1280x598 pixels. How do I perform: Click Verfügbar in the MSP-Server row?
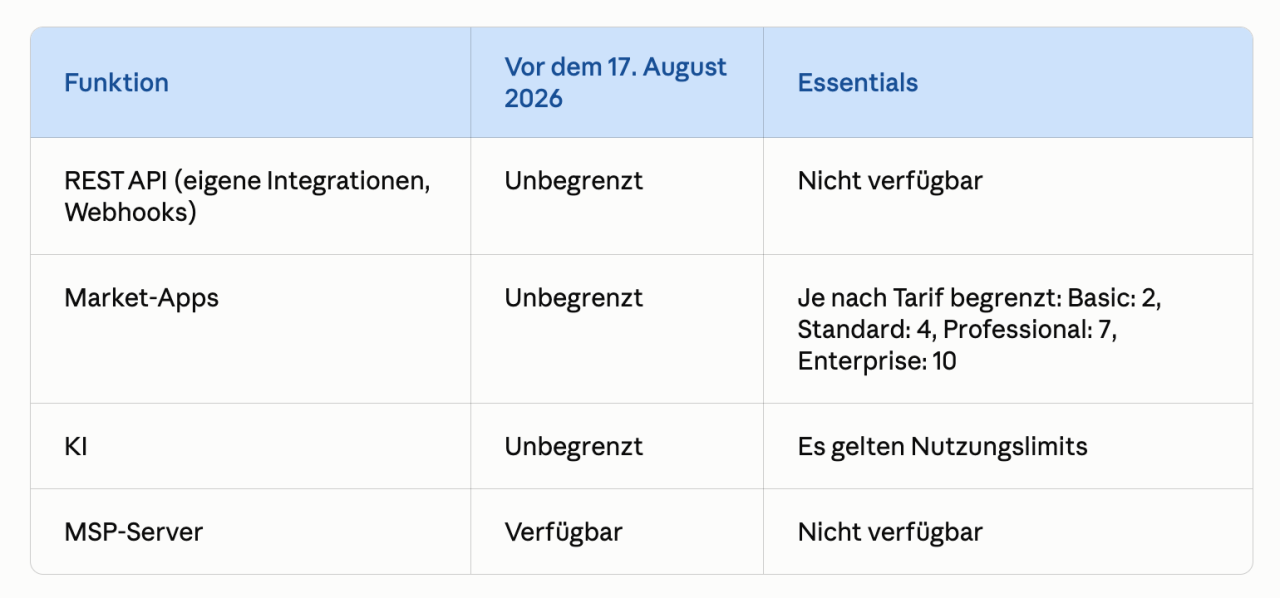(563, 531)
